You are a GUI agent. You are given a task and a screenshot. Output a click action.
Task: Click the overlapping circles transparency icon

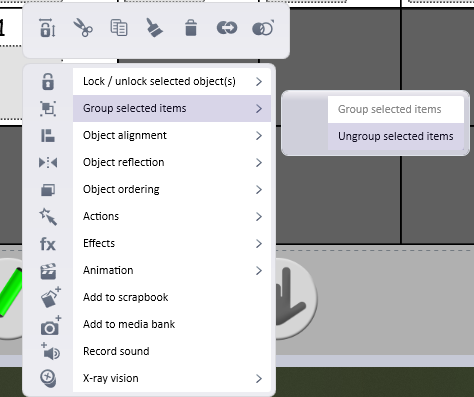click(263, 28)
